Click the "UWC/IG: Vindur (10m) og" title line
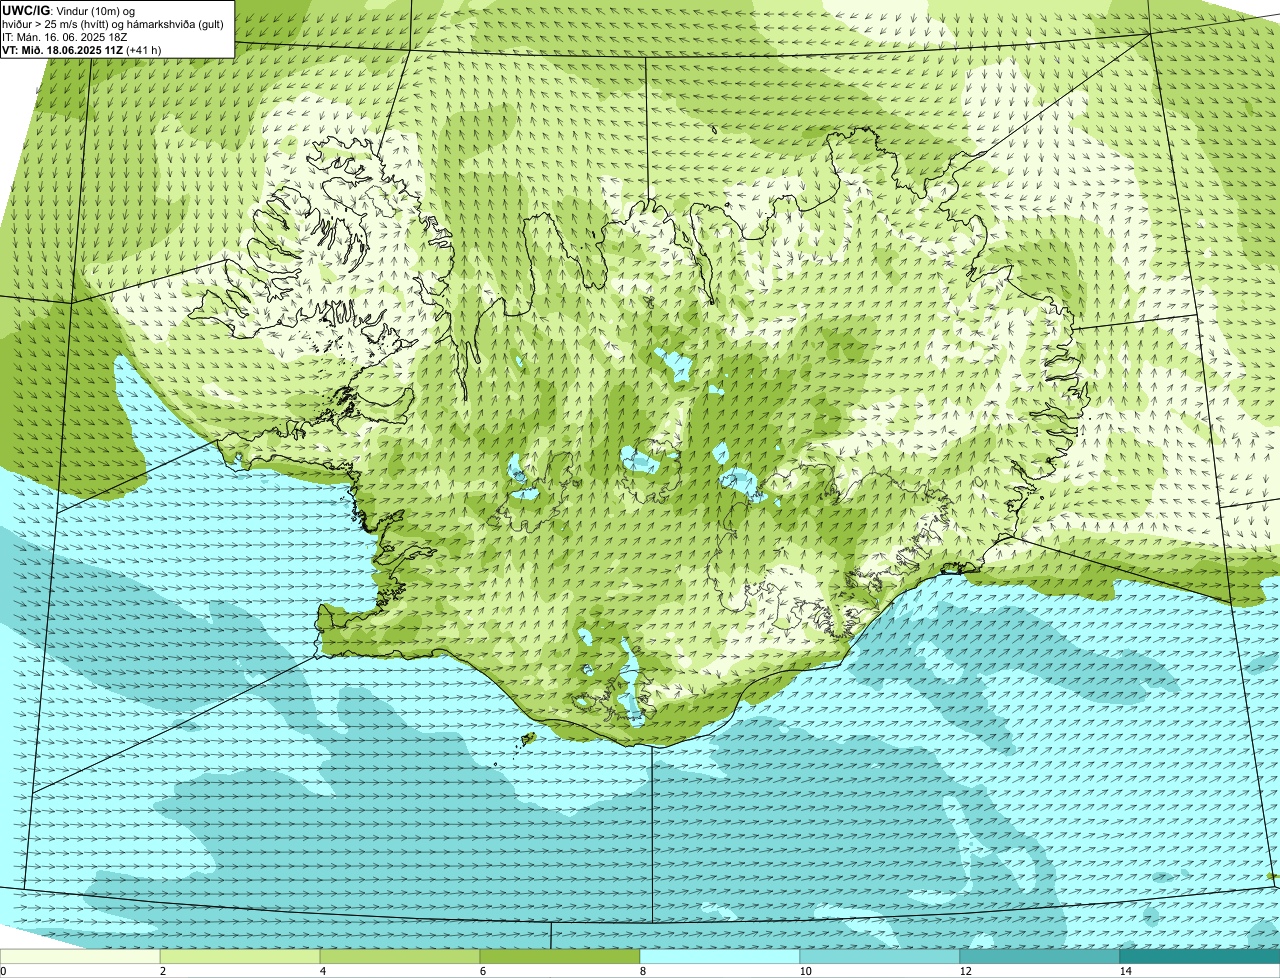Viewport: 1280px width, 978px height. tap(69, 10)
